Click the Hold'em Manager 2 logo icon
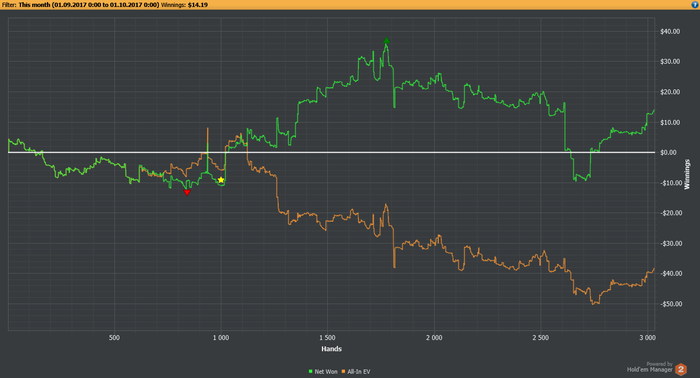 [x=681, y=369]
